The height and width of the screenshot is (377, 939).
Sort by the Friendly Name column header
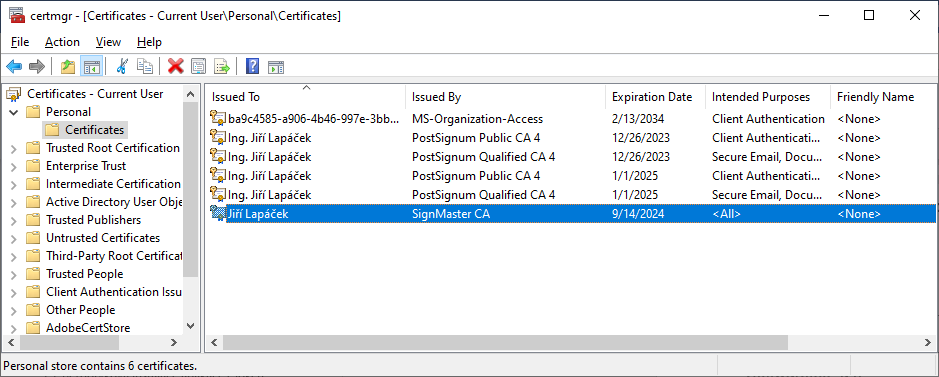click(x=883, y=97)
